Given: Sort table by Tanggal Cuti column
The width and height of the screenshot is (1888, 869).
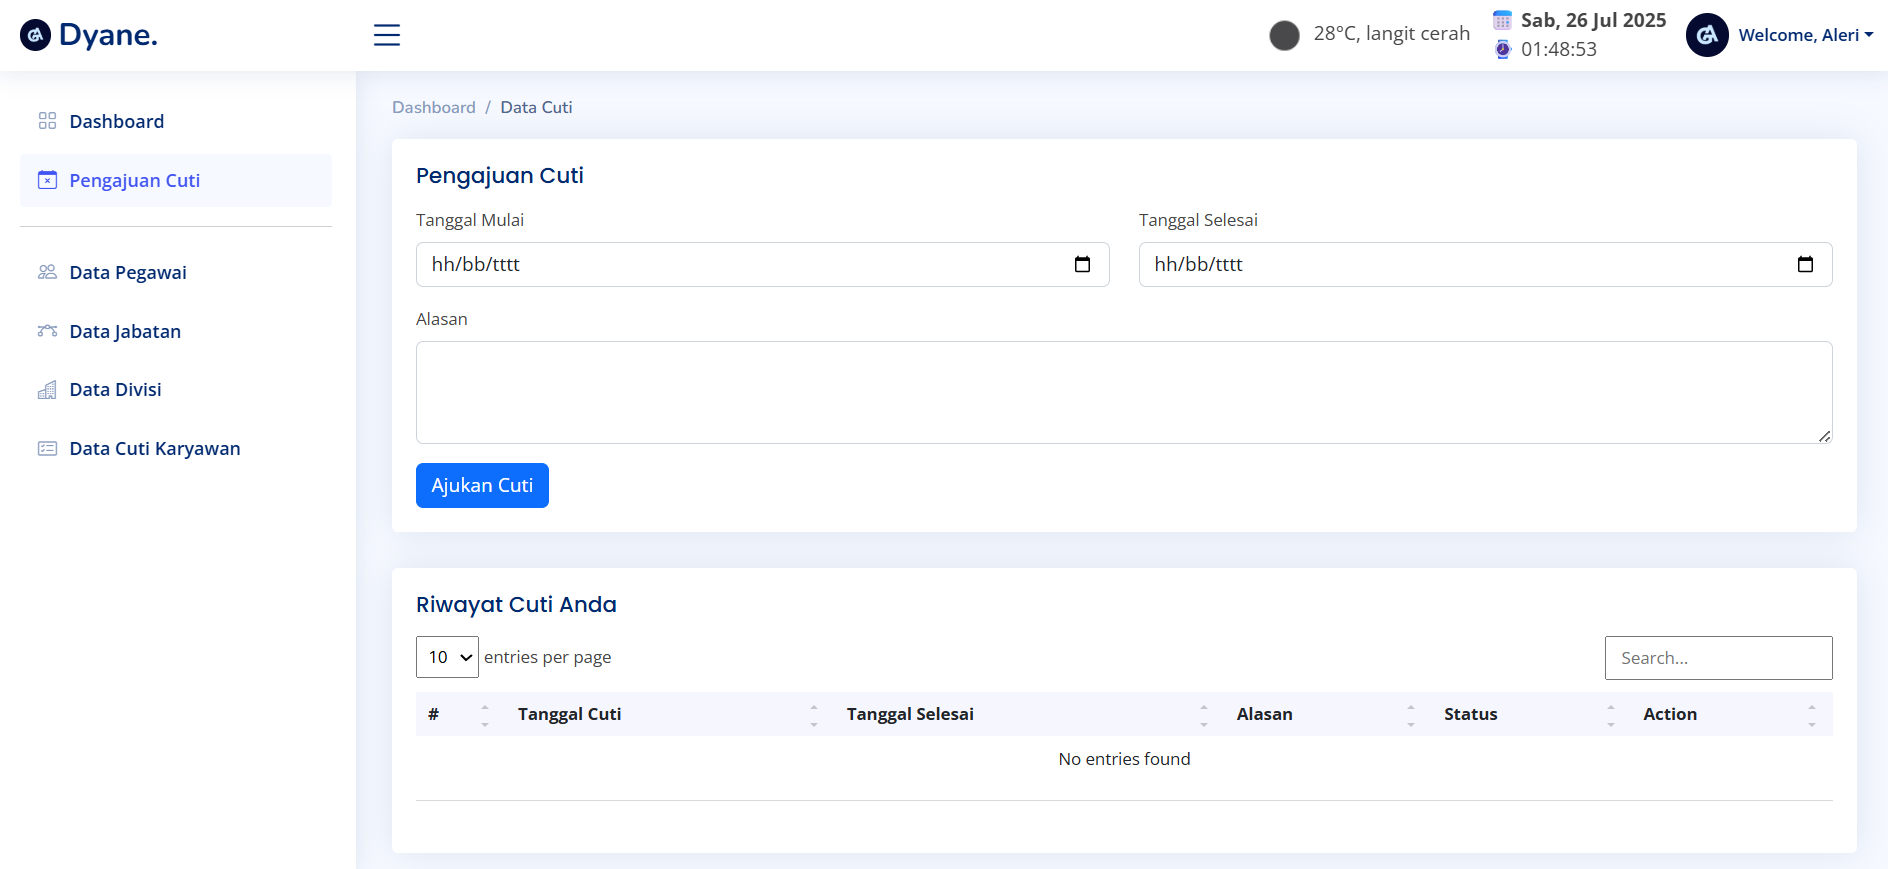Looking at the screenshot, I should [569, 714].
